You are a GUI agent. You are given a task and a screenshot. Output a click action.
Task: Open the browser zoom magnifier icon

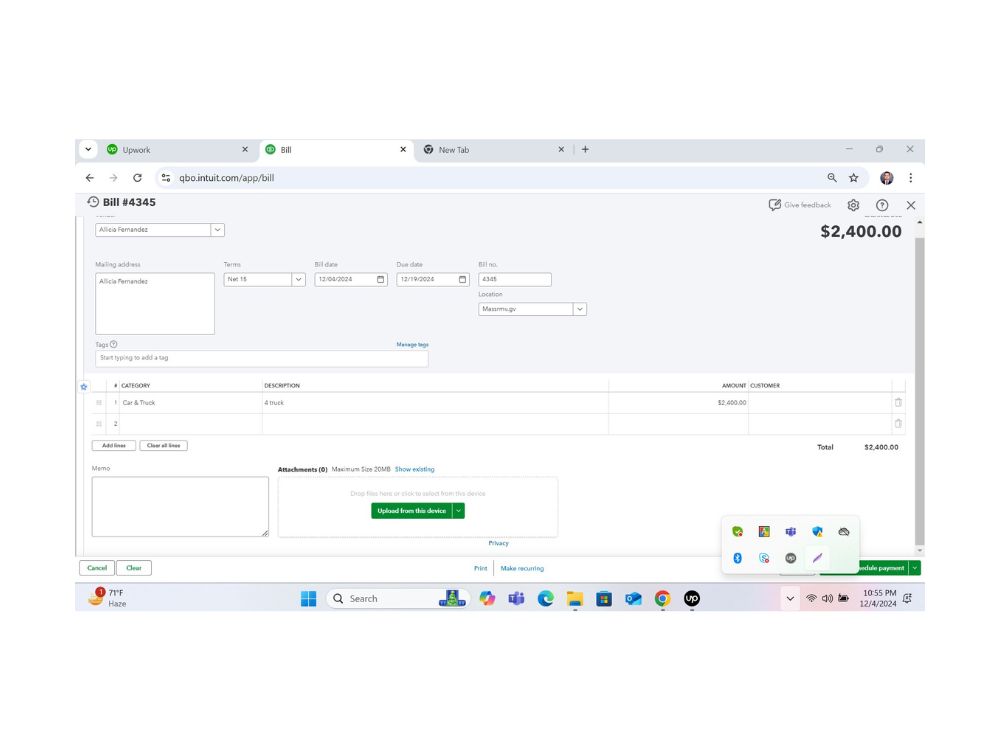pos(832,178)
